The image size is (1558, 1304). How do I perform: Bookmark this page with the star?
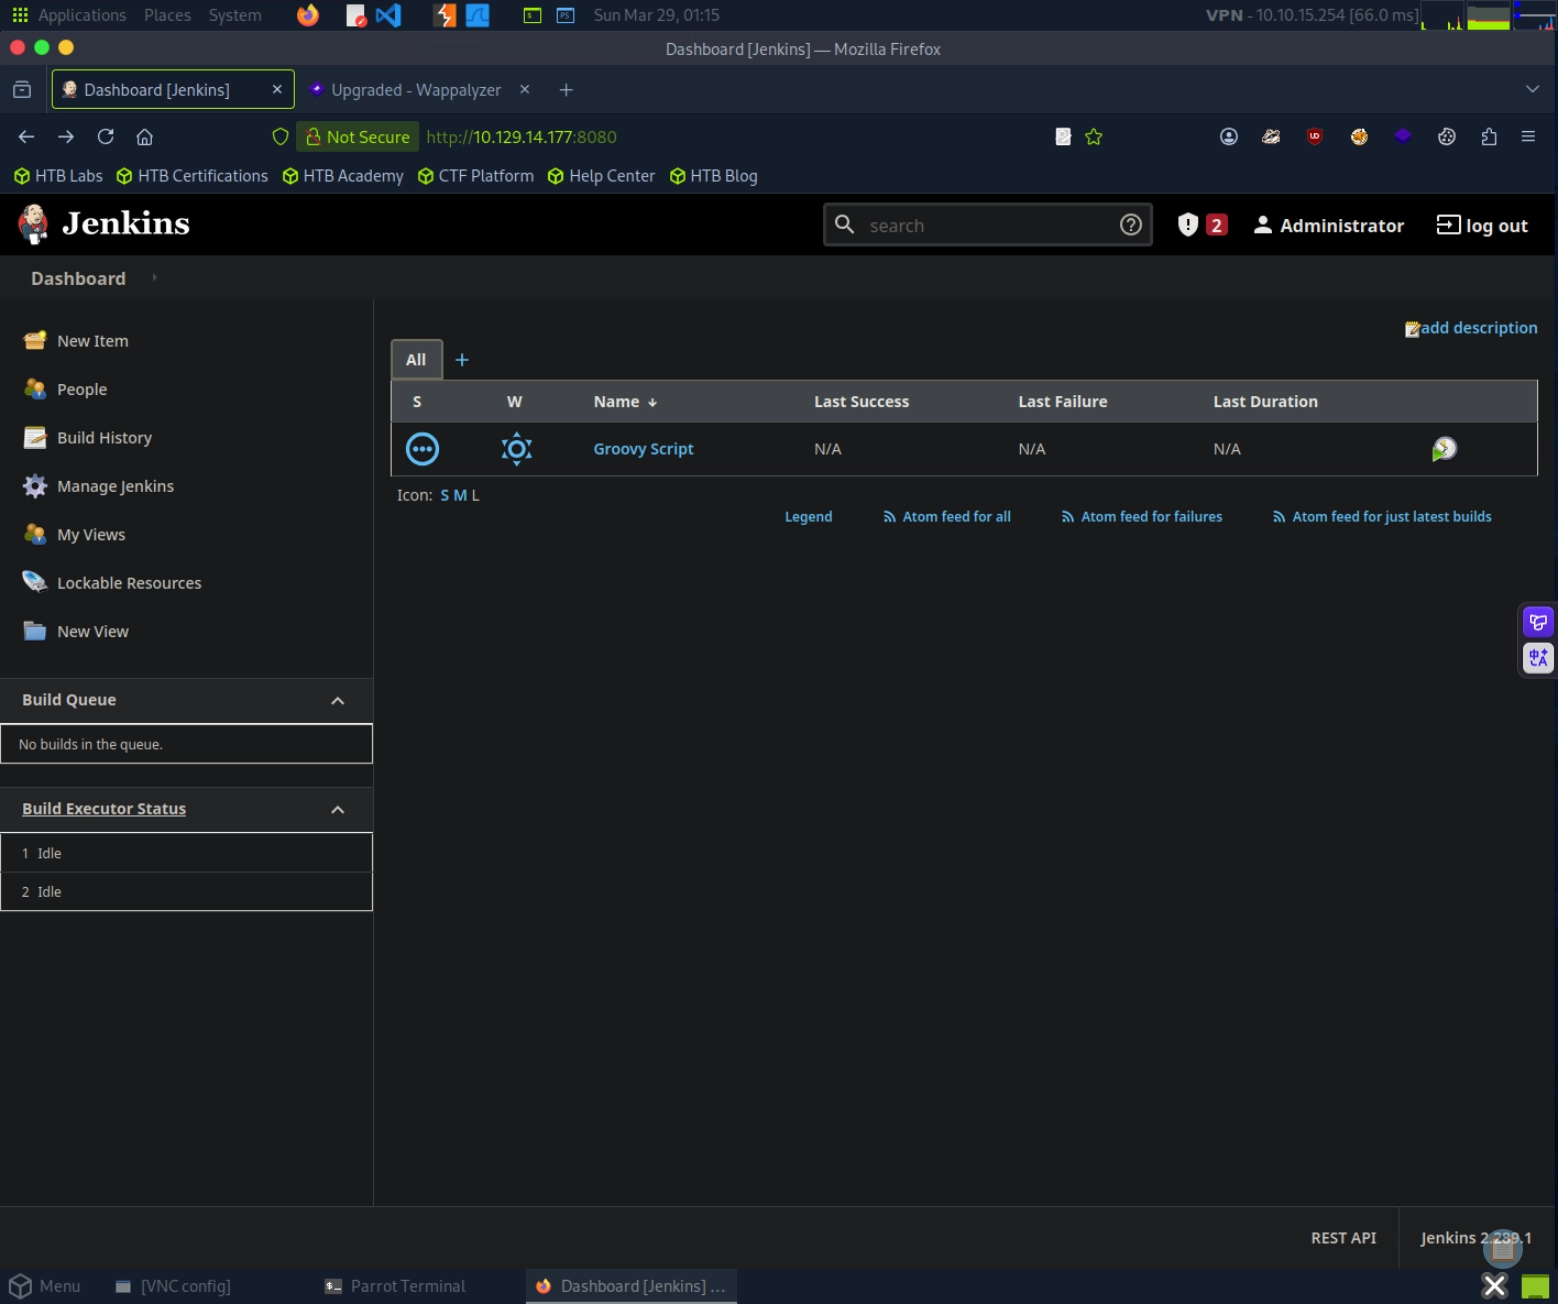1093,137
